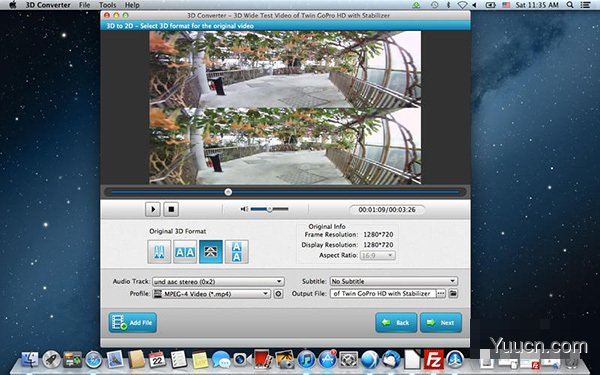
Task: Open the Tools menu
Action: pos(107,5)
